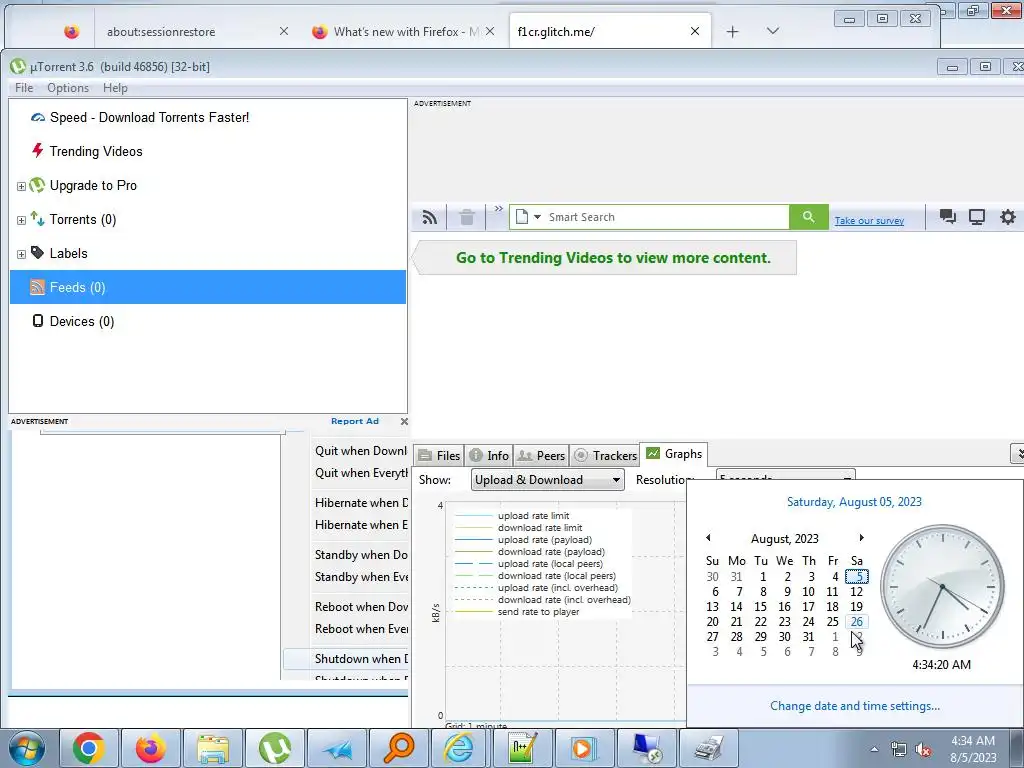Click the August, 2023 calendar header
1024x768 pixels.
[784, 539]
